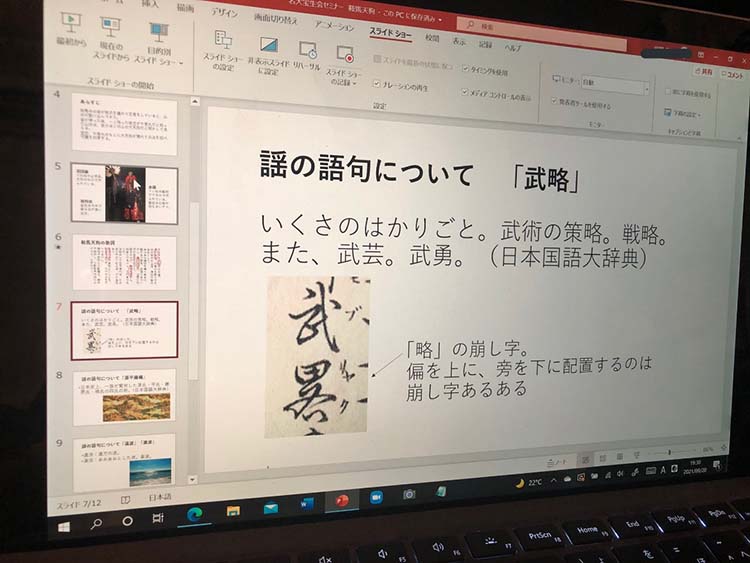Click the accessibility check icon in status bar

125,500
